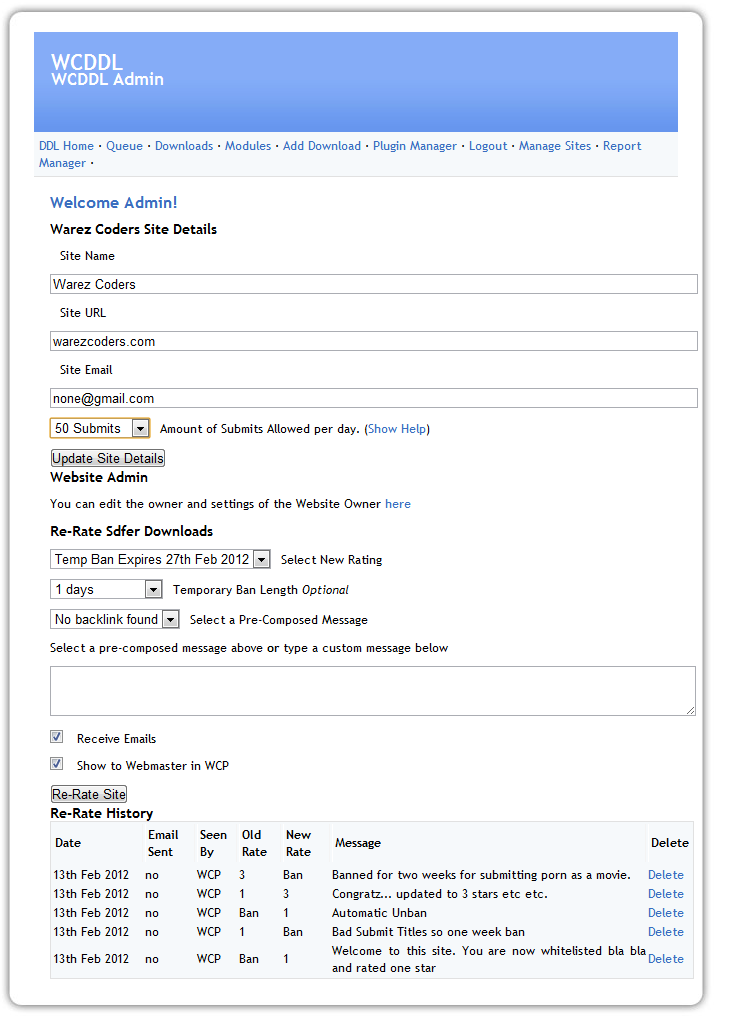Go to Plugin Manager page
Screen dimensions: 730x1030
point(414,146)
